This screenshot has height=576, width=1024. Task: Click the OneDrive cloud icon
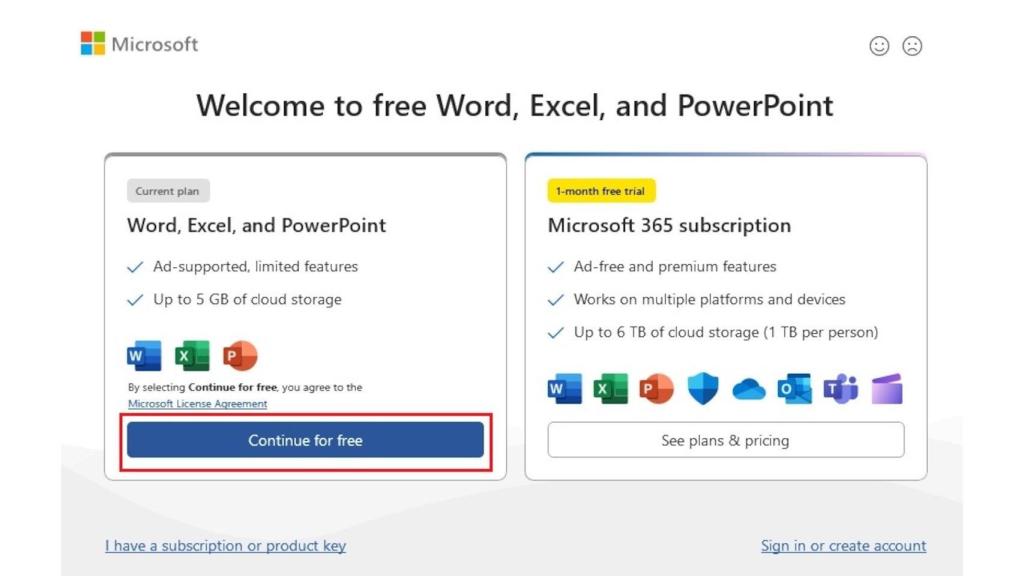point(748,389)
